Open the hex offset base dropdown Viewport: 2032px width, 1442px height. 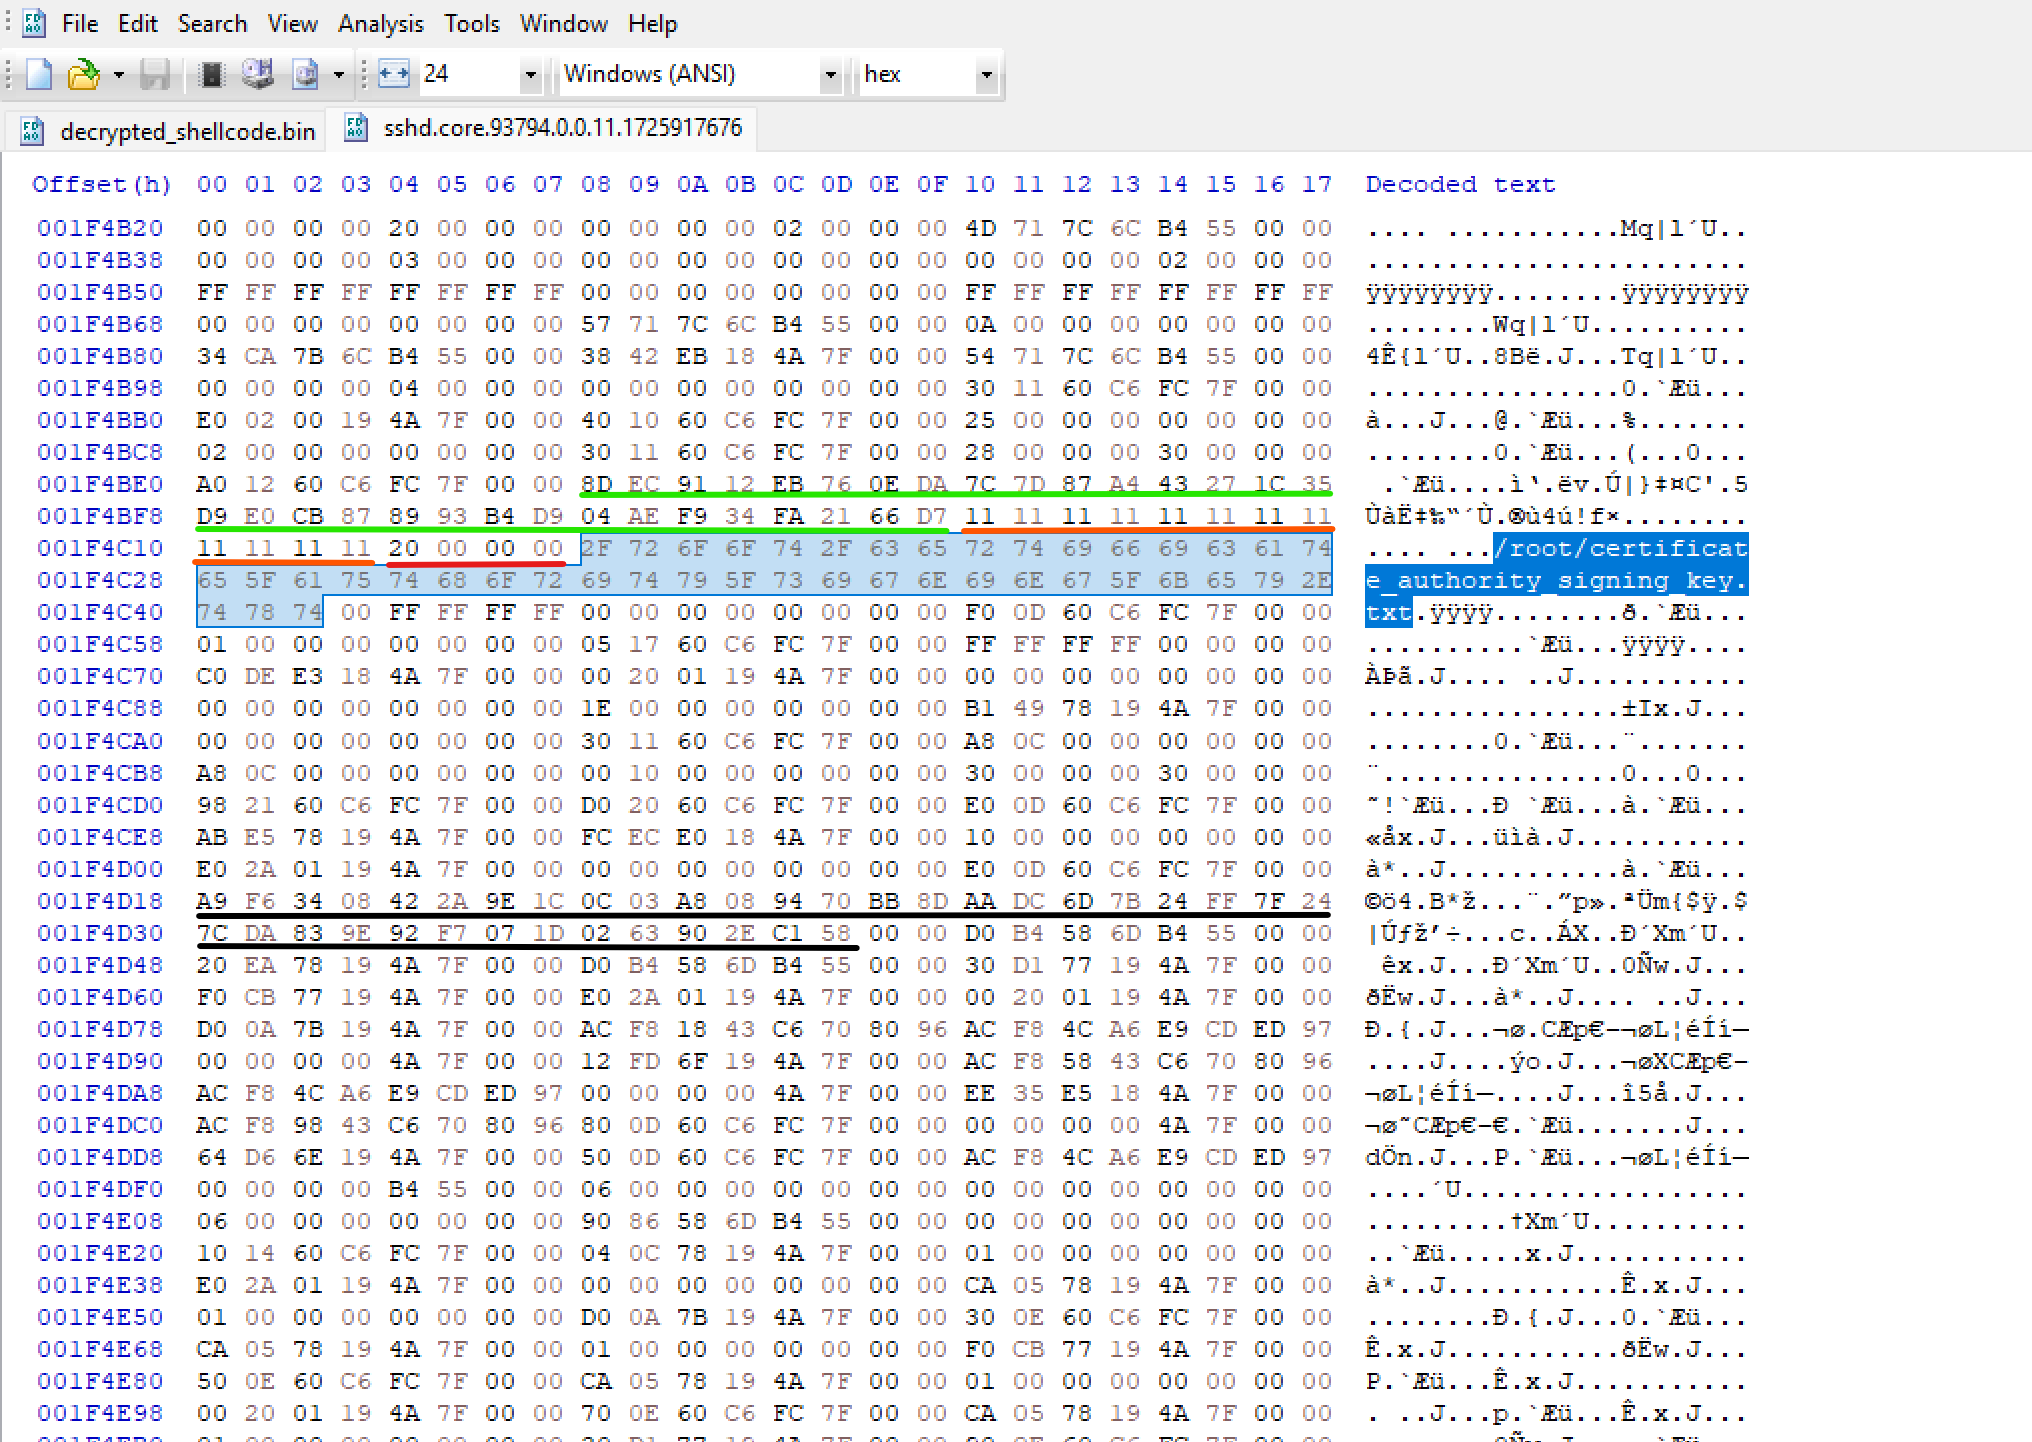click(986, 75)
